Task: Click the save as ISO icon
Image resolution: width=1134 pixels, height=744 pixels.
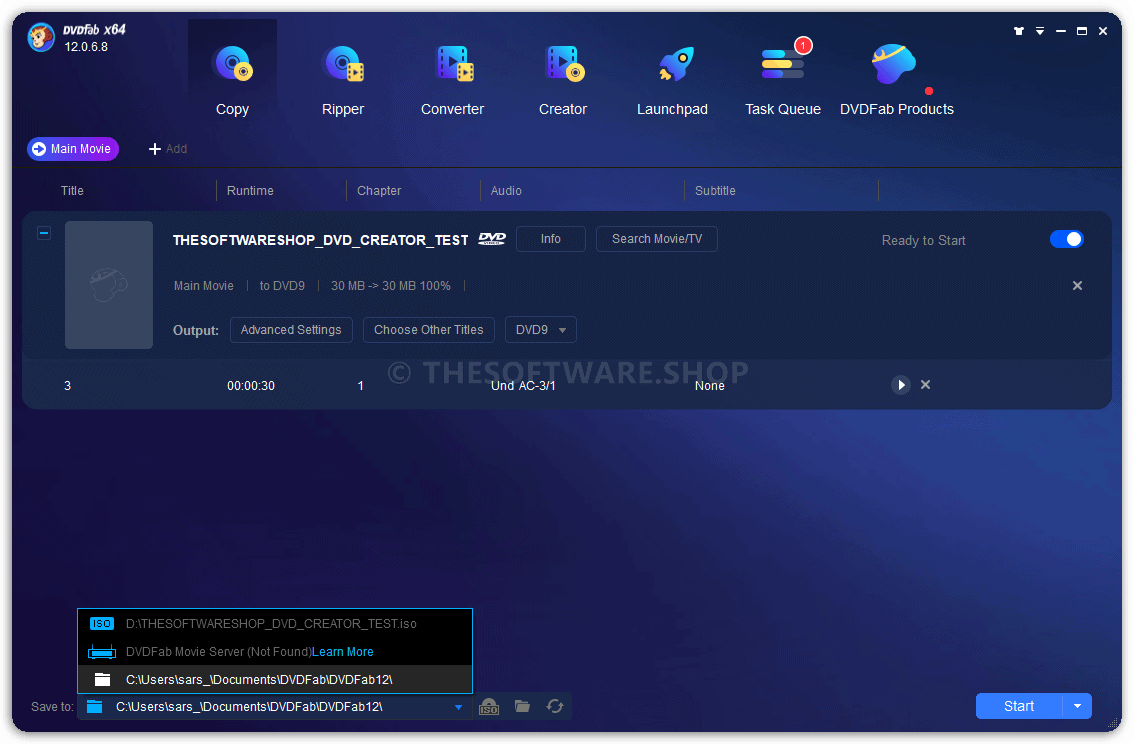Action: 489,706
